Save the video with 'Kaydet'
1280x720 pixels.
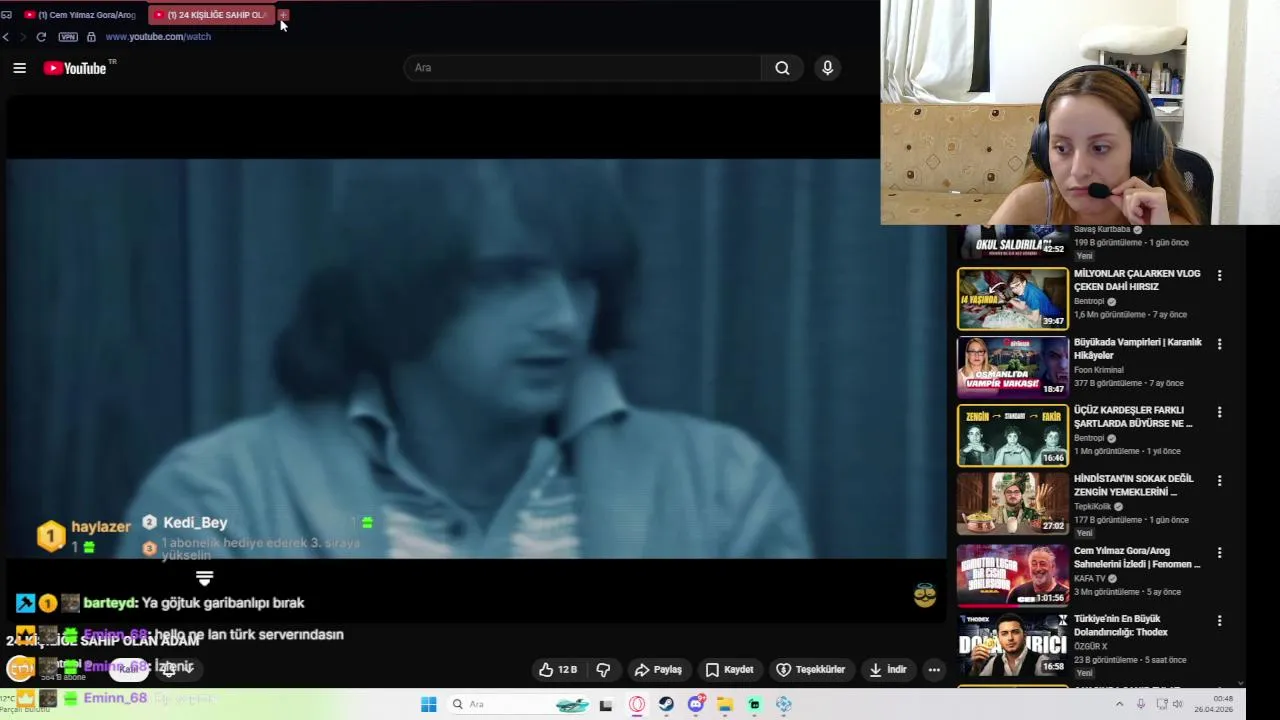(729, 670)
